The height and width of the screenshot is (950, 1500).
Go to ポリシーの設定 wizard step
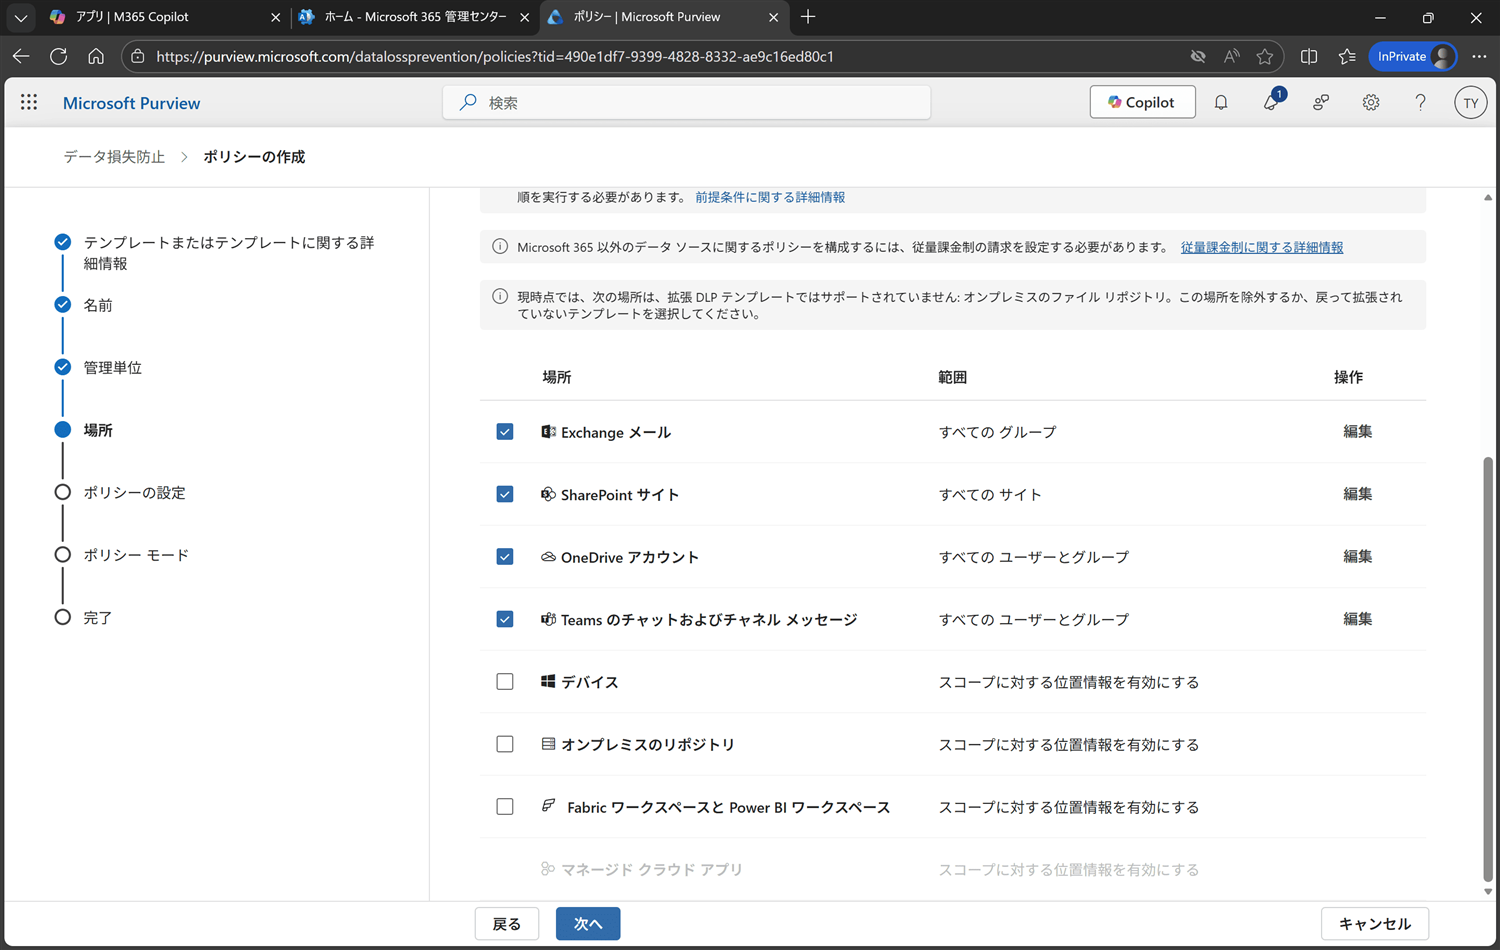pos(135,492)
